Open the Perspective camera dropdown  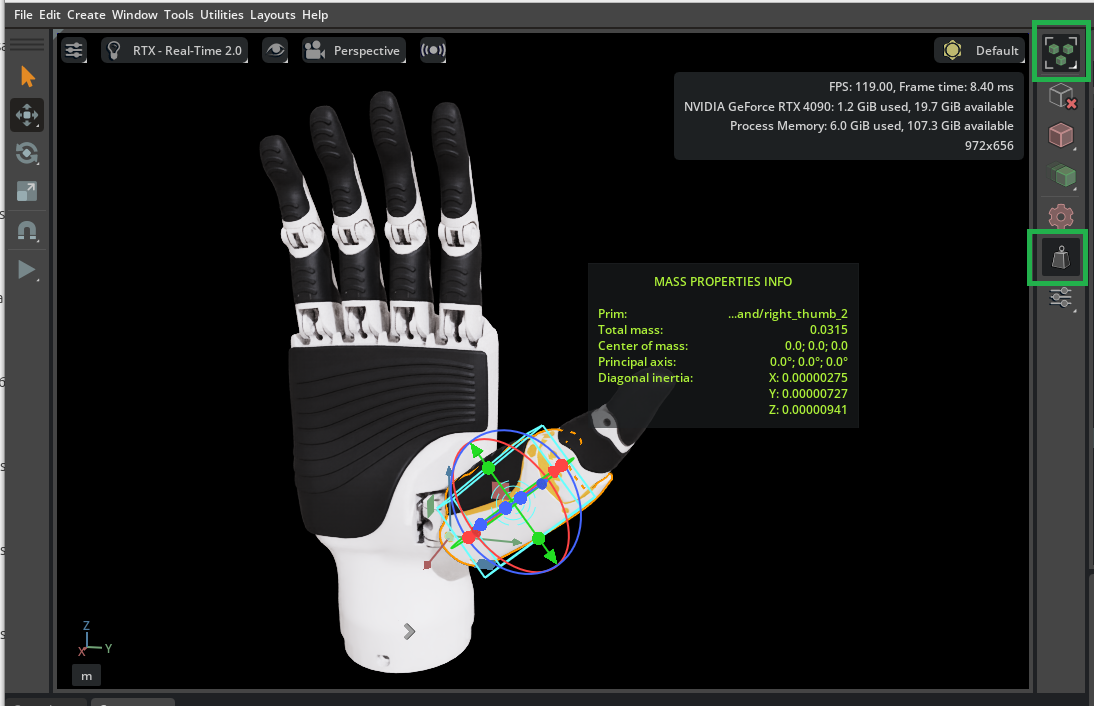tap(353, 50)
